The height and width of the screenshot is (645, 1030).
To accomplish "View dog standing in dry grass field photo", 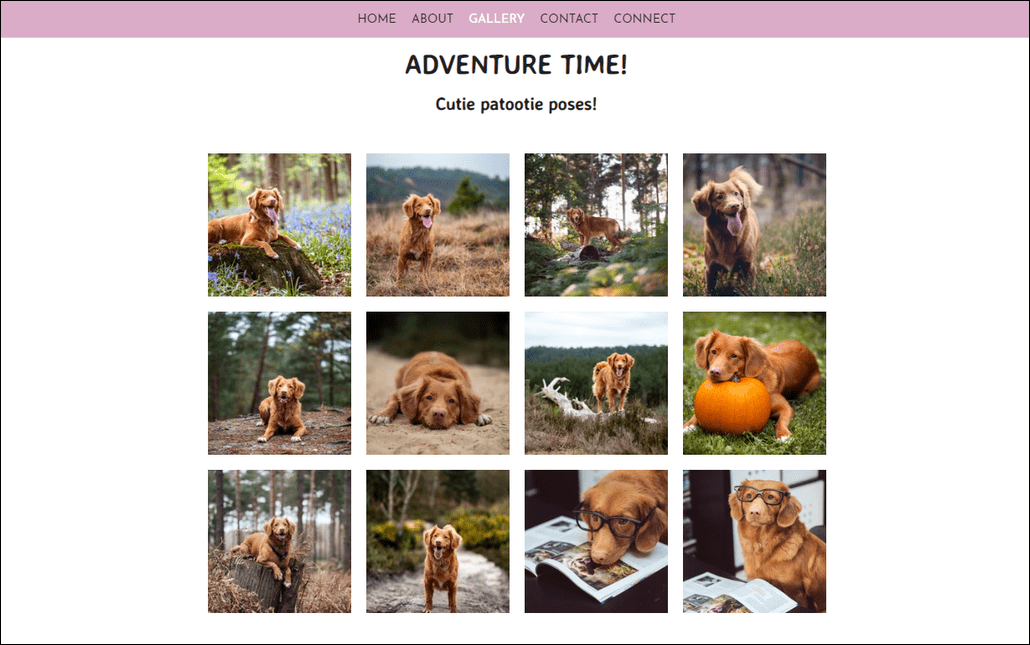I will pyautogui.click(x=437, y=225).
